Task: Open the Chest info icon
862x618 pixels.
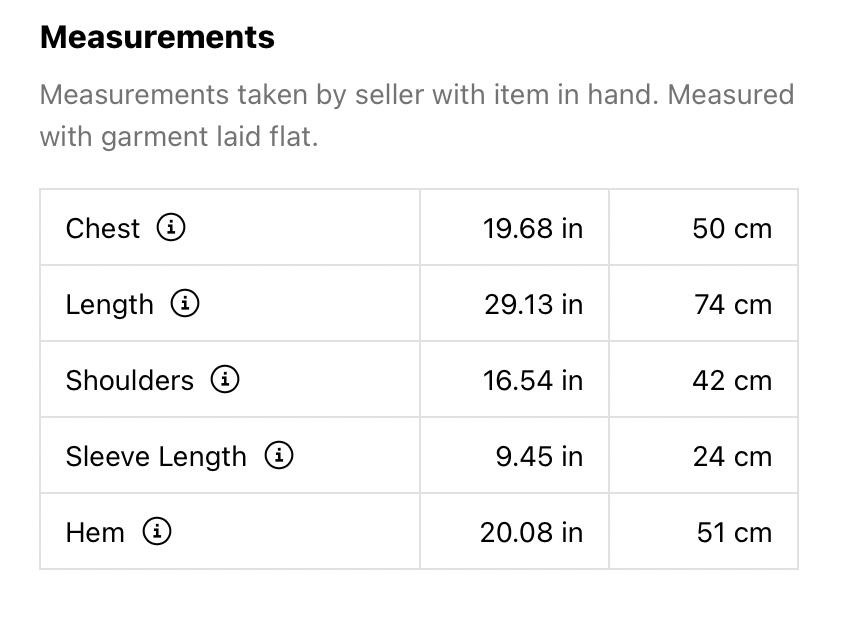Action: click(x=171, y=227)
